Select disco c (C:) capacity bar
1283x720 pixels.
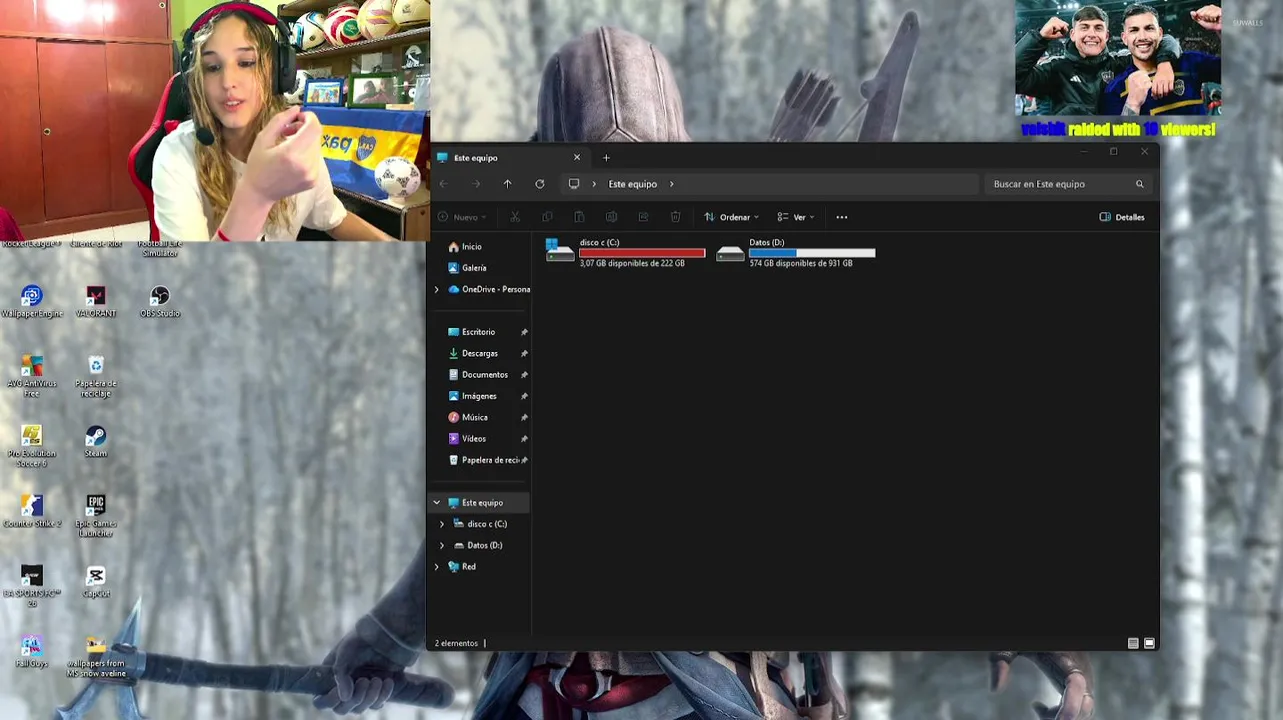(642, 253)
